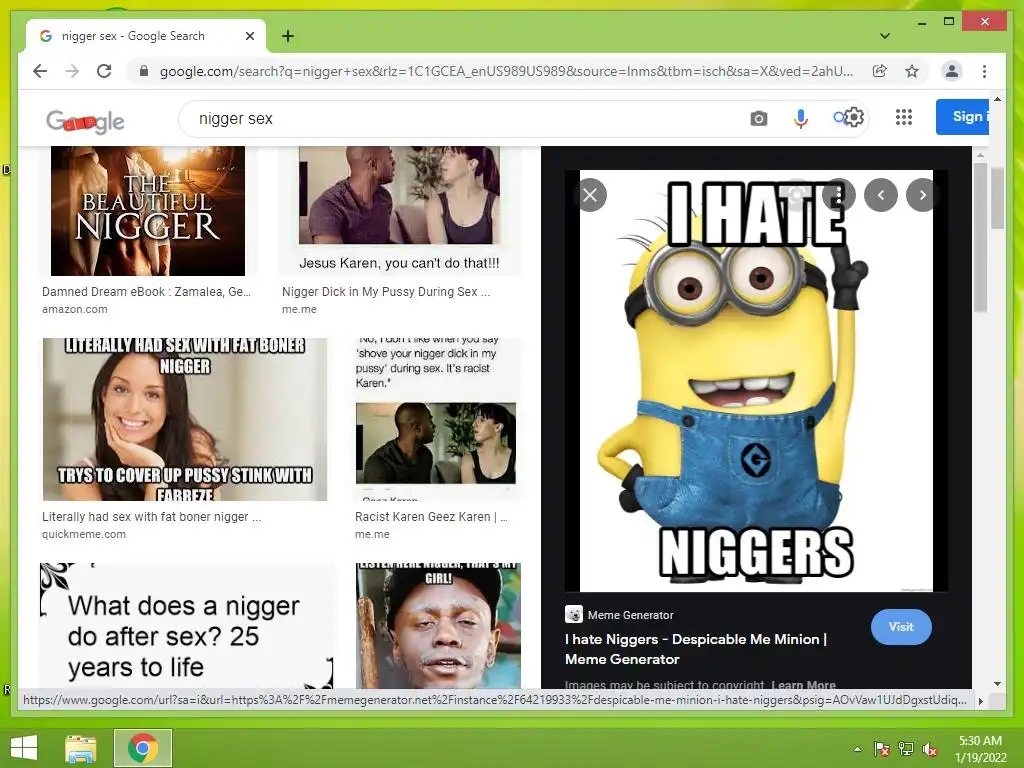Open the 'Racist Karen Geez Karen' caption link

click(431, 517)
